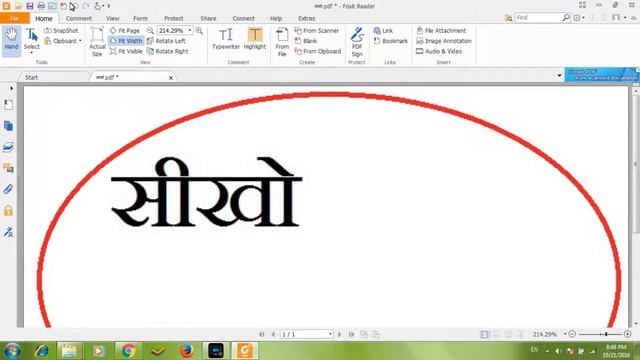Click ribbon zoom out magnifier

150,31
